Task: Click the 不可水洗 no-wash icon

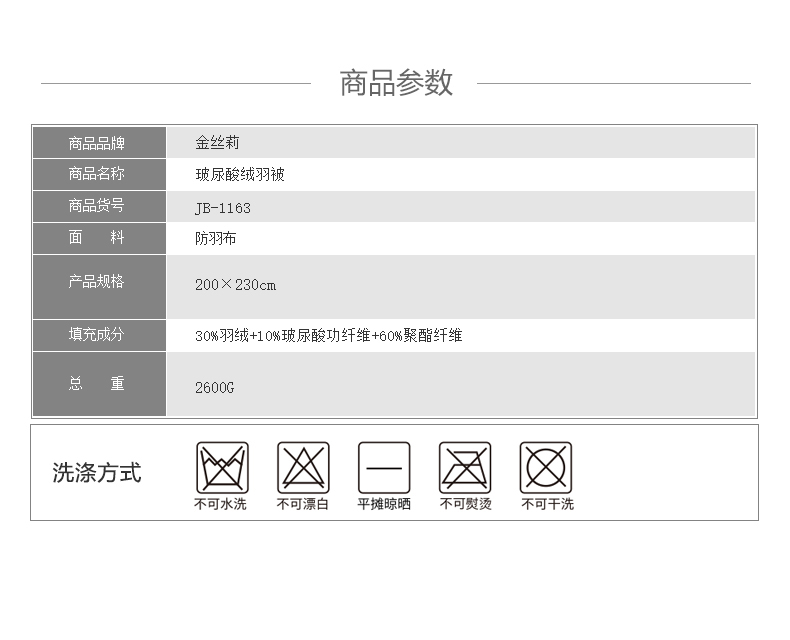Action: (222, 468)
